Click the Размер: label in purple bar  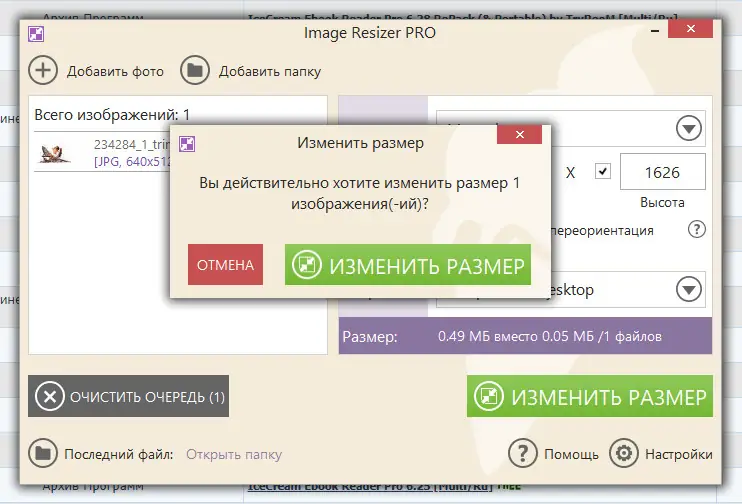[370, 337]
